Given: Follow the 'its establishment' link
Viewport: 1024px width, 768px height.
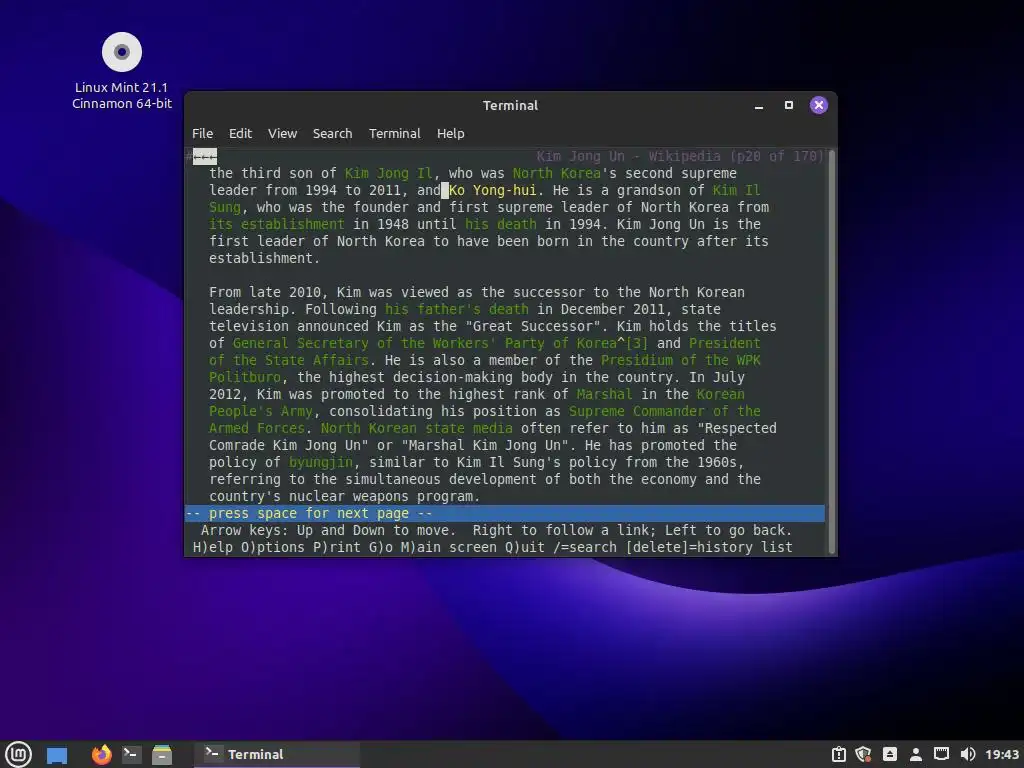Looking at the screenshot, I should (276, 224).
